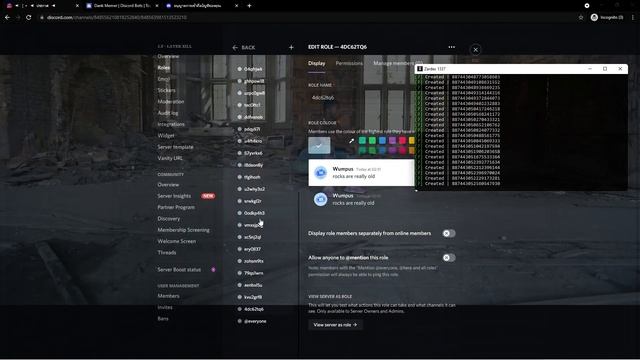Switch to the Display tab
640x360 pixels.
click(317, 63)
